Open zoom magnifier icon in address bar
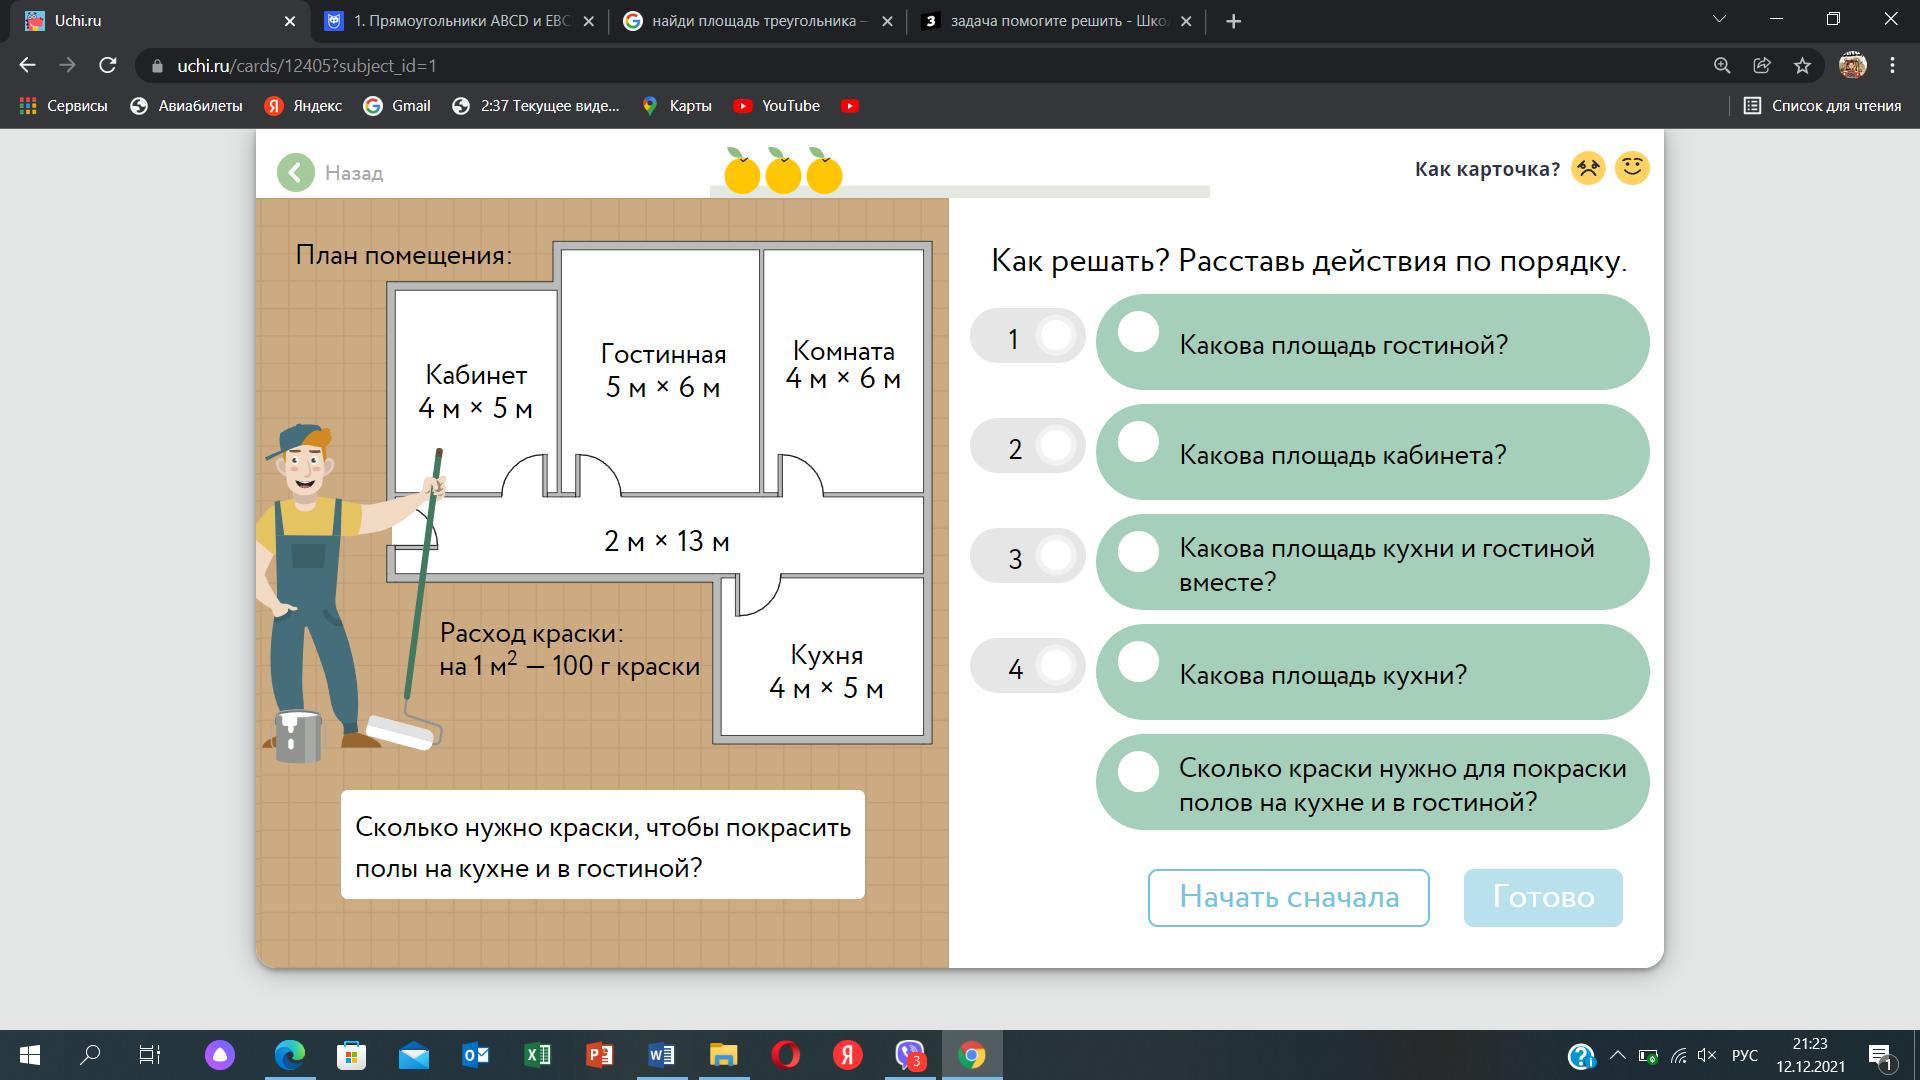Image resolution: width=1920 pixels, height=1080 pixels. click(x=1722, y=65)
